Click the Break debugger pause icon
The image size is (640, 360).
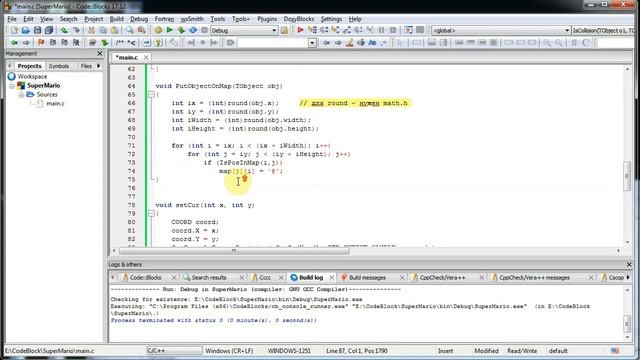[x=382, y=30]
